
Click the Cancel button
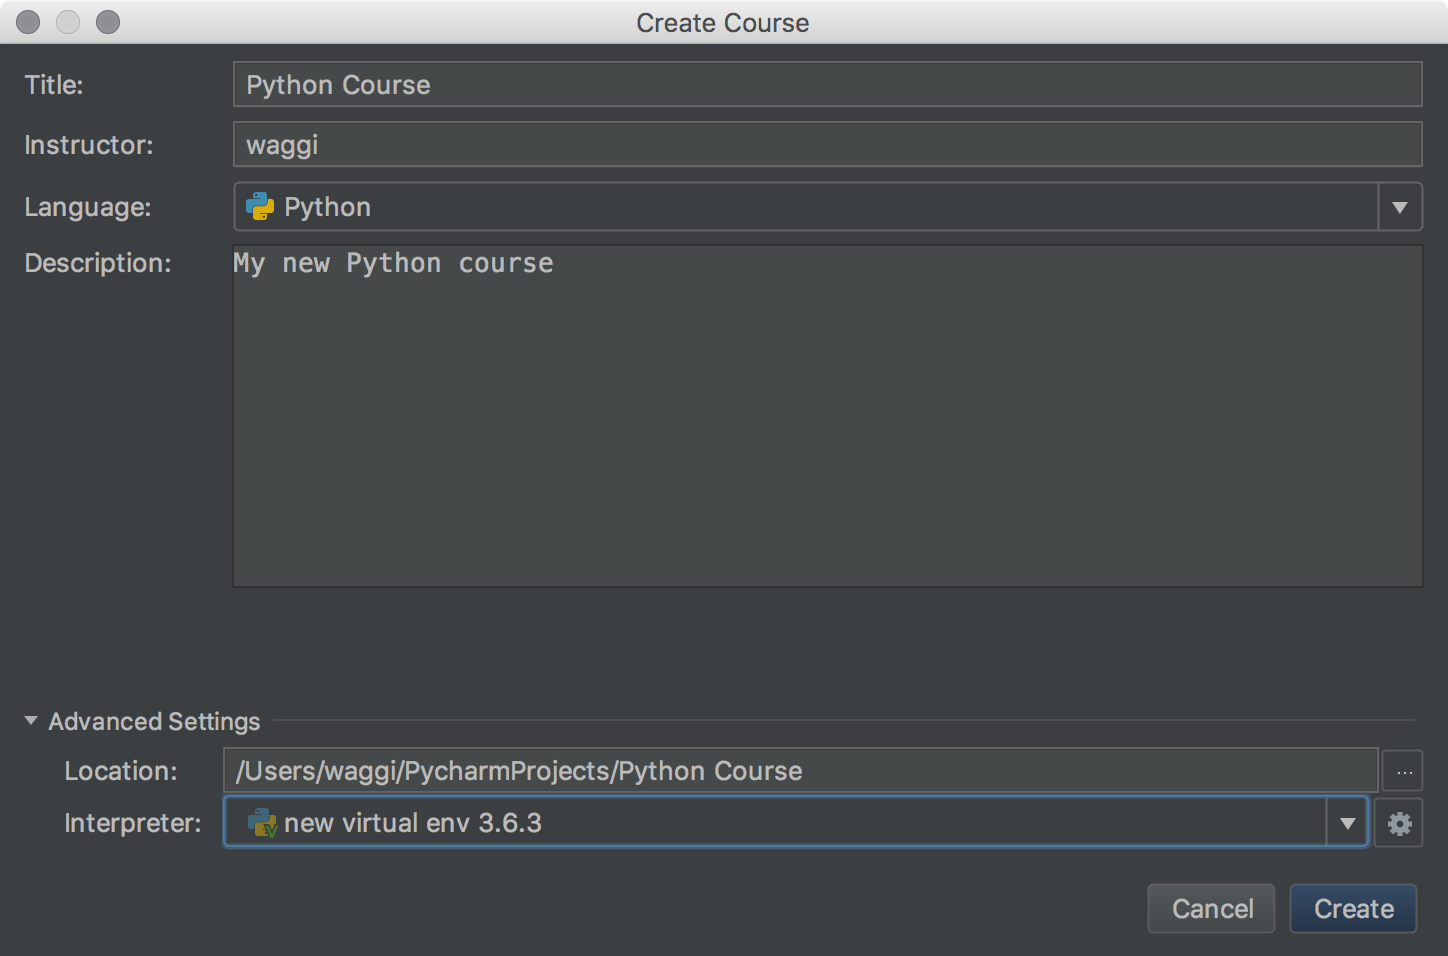[1211, 908]
